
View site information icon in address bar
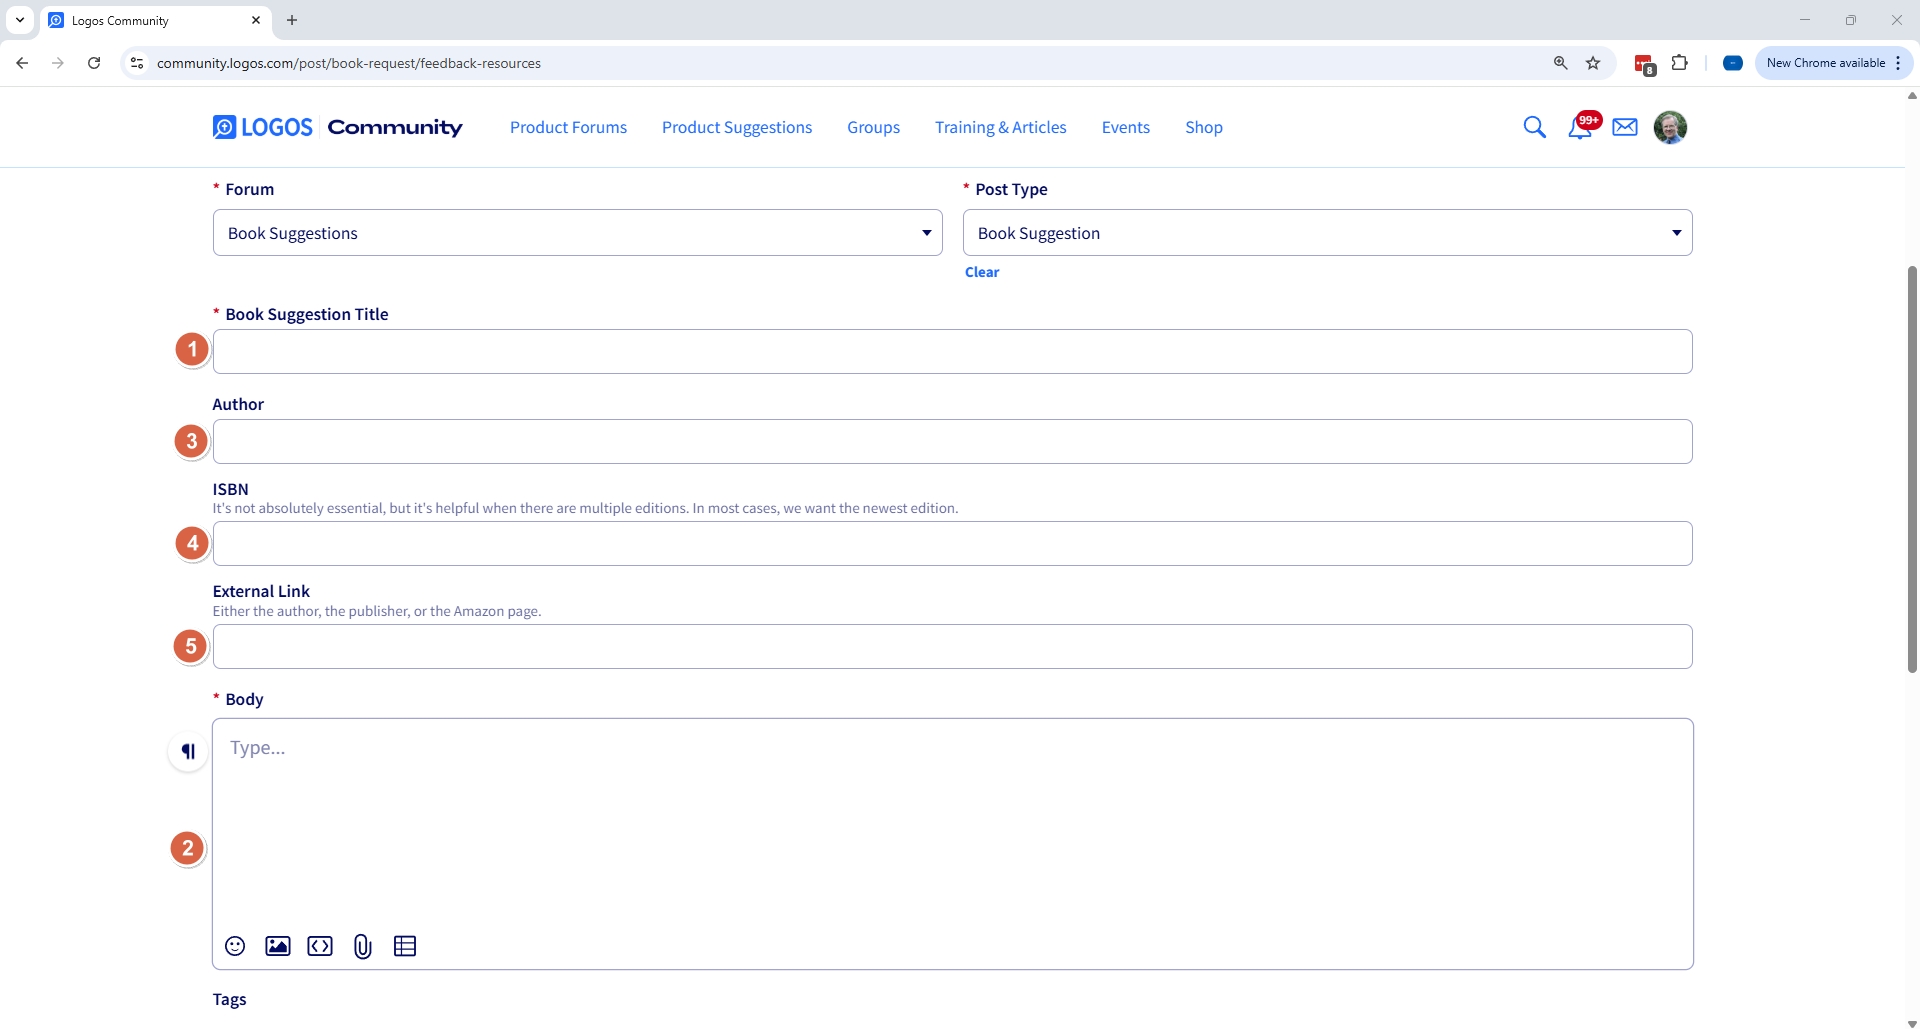click(x=137, y=63)
